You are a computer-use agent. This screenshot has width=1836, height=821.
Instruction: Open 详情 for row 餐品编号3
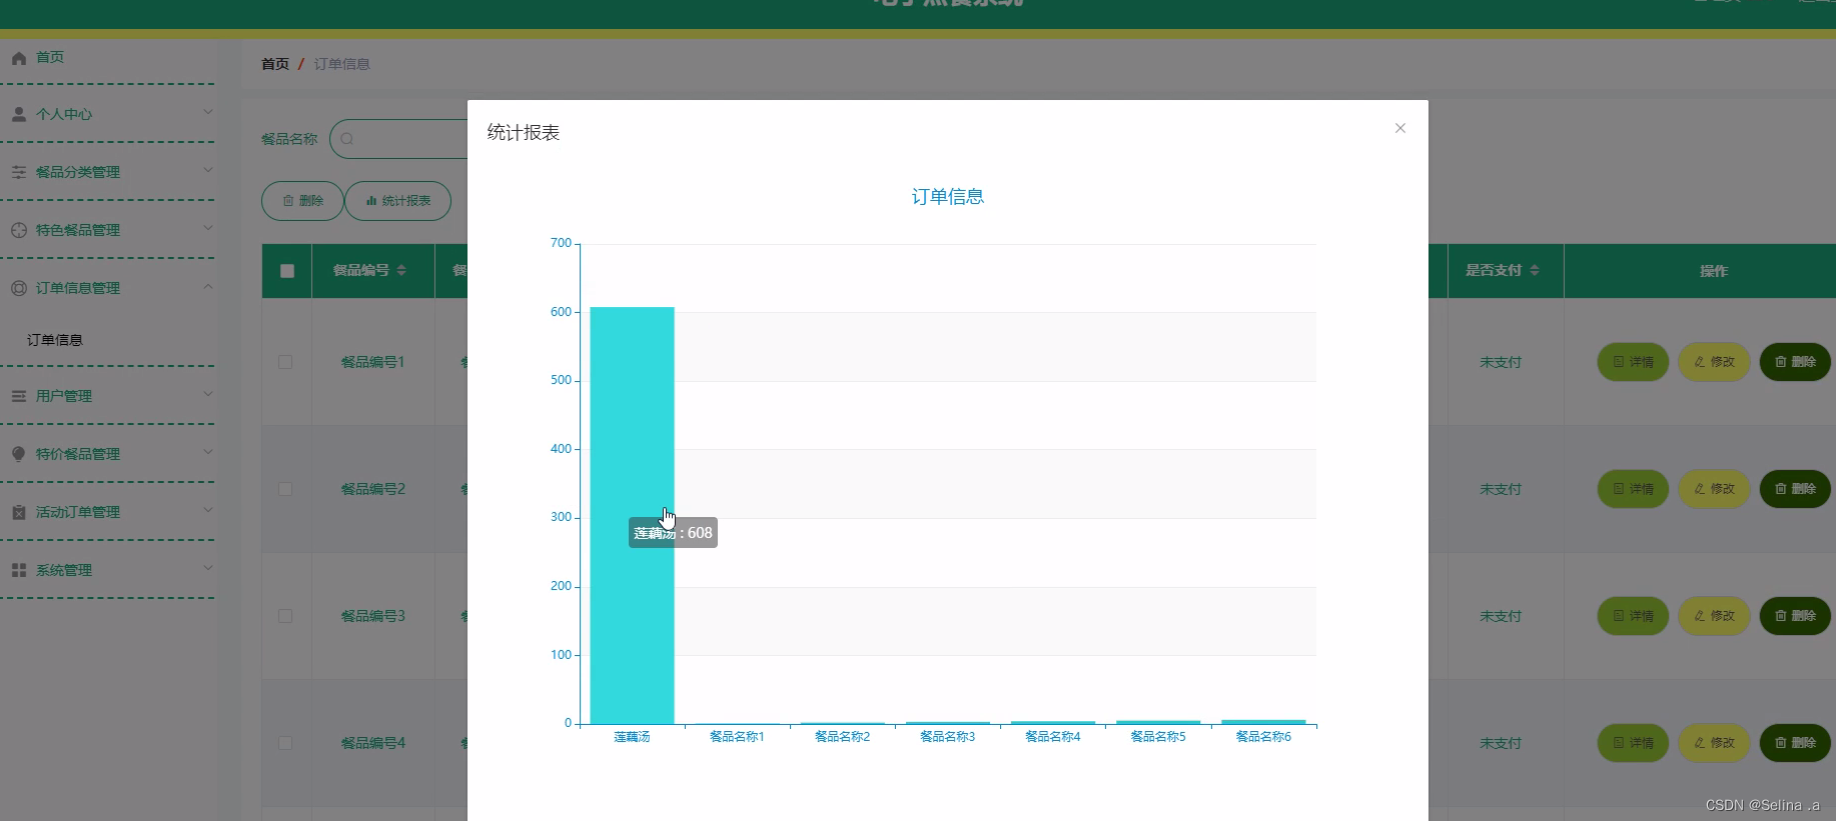tap(1633, 616)
